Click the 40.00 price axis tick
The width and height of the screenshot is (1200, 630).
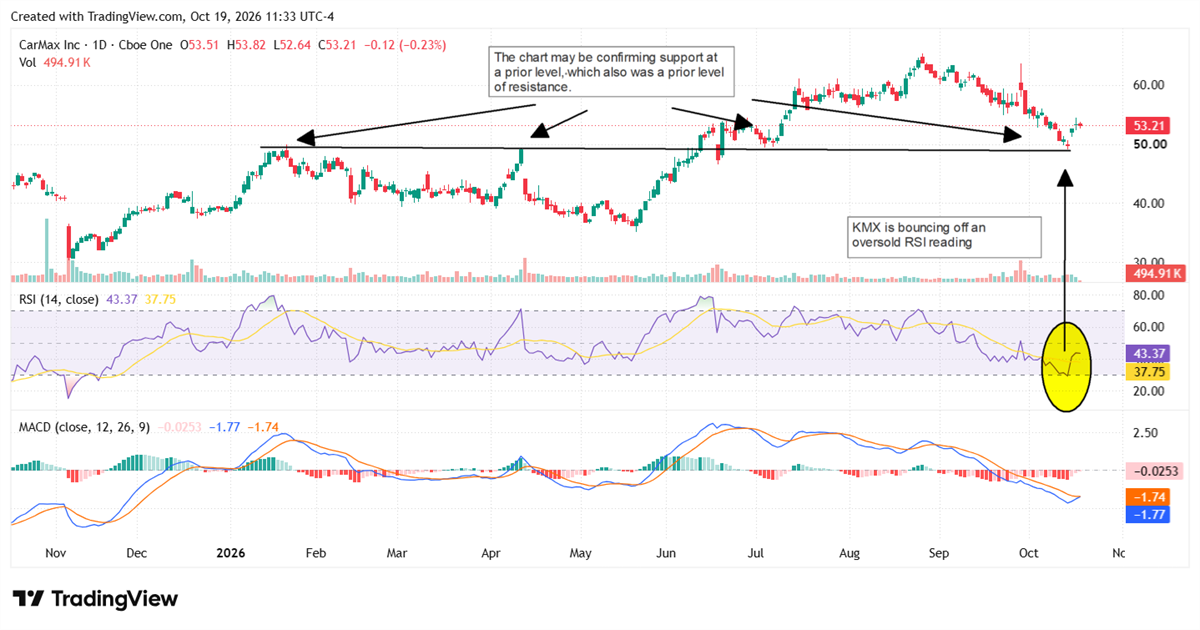1148,203
